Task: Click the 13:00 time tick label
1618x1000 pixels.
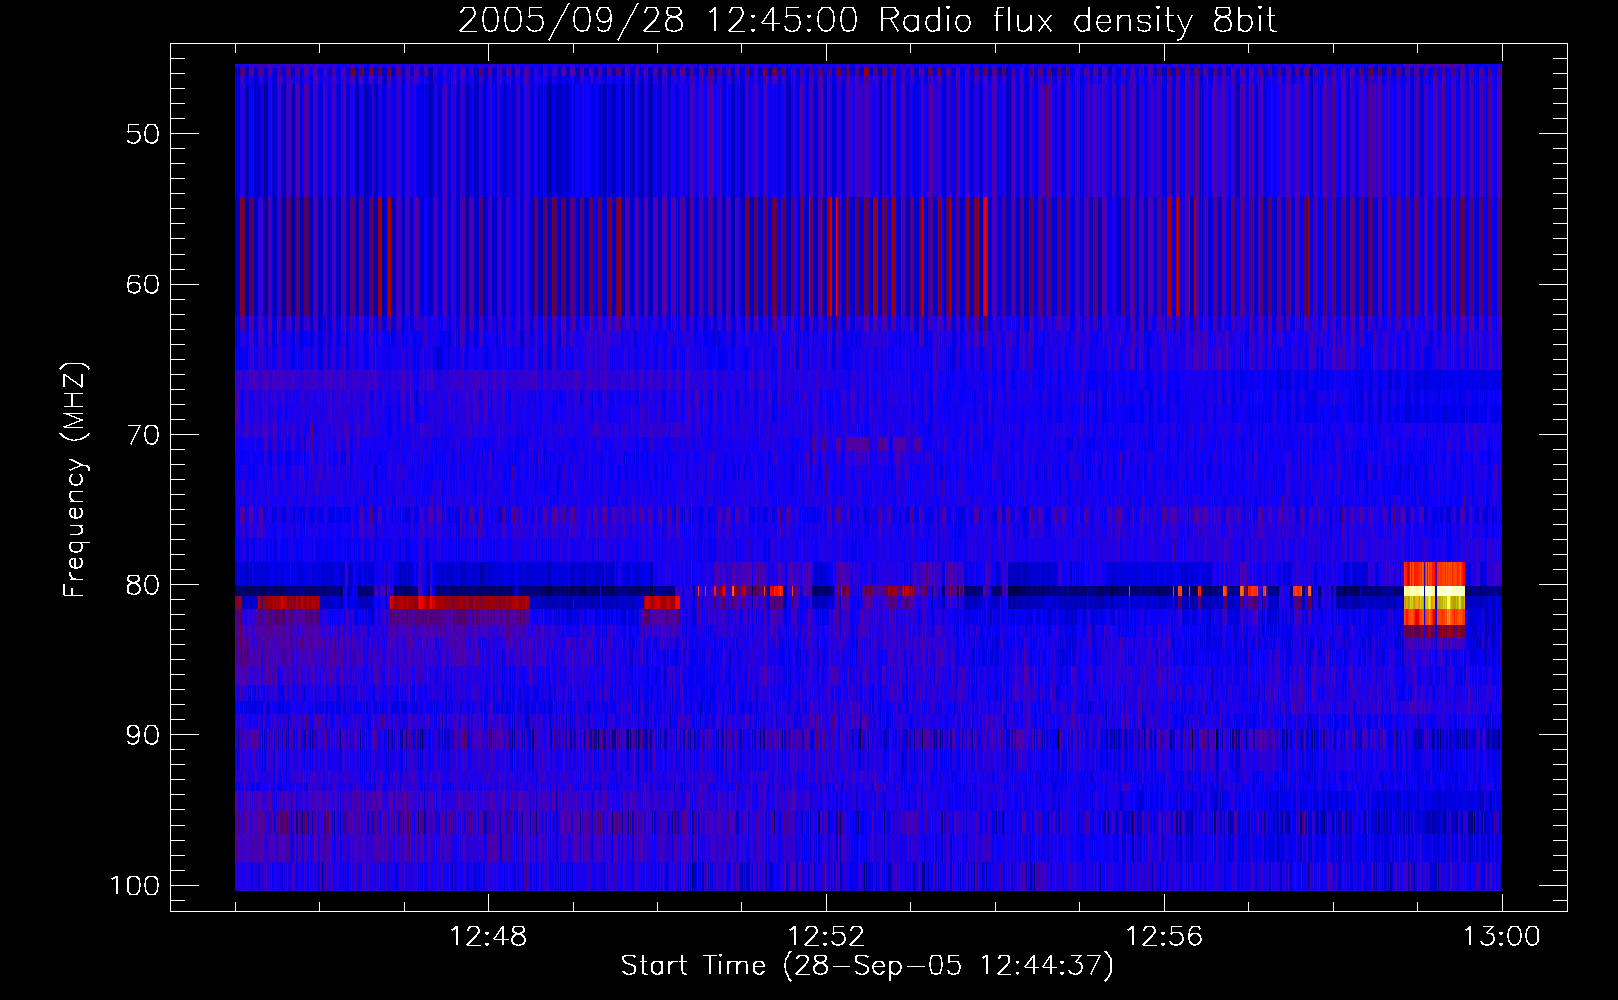Action: 1502,937
